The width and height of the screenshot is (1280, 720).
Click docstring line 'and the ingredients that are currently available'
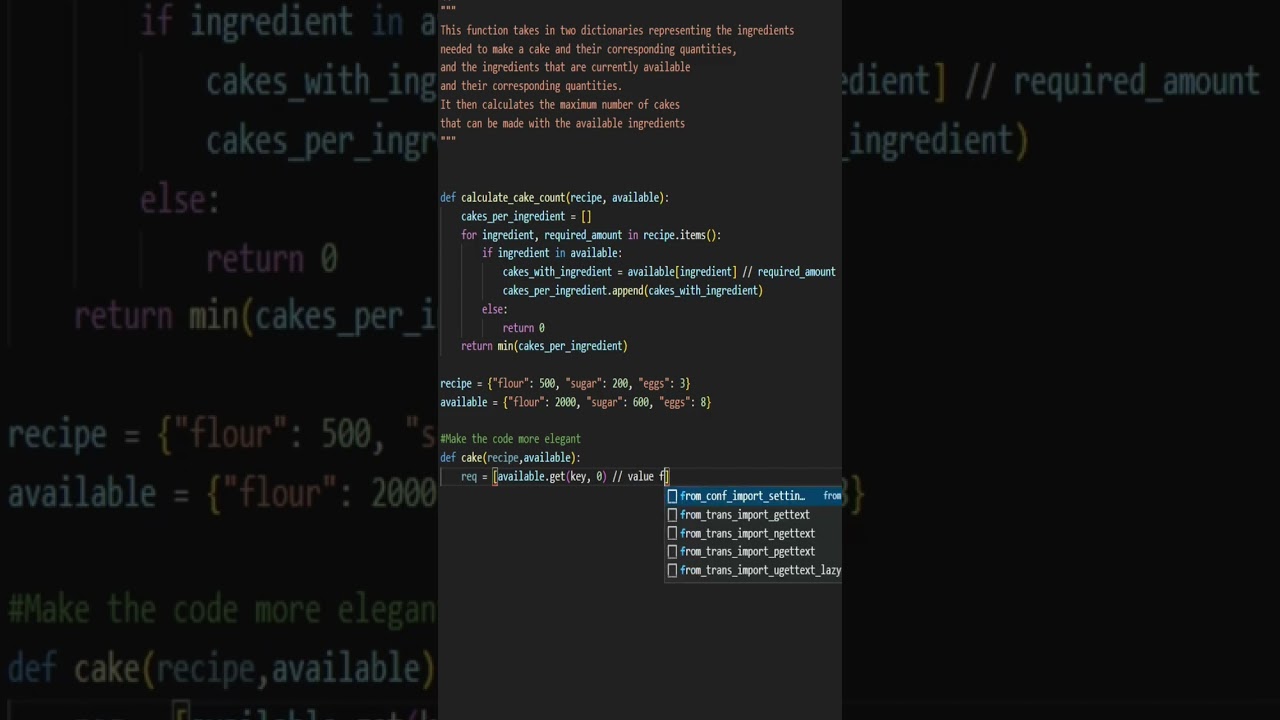coord(565,68)
